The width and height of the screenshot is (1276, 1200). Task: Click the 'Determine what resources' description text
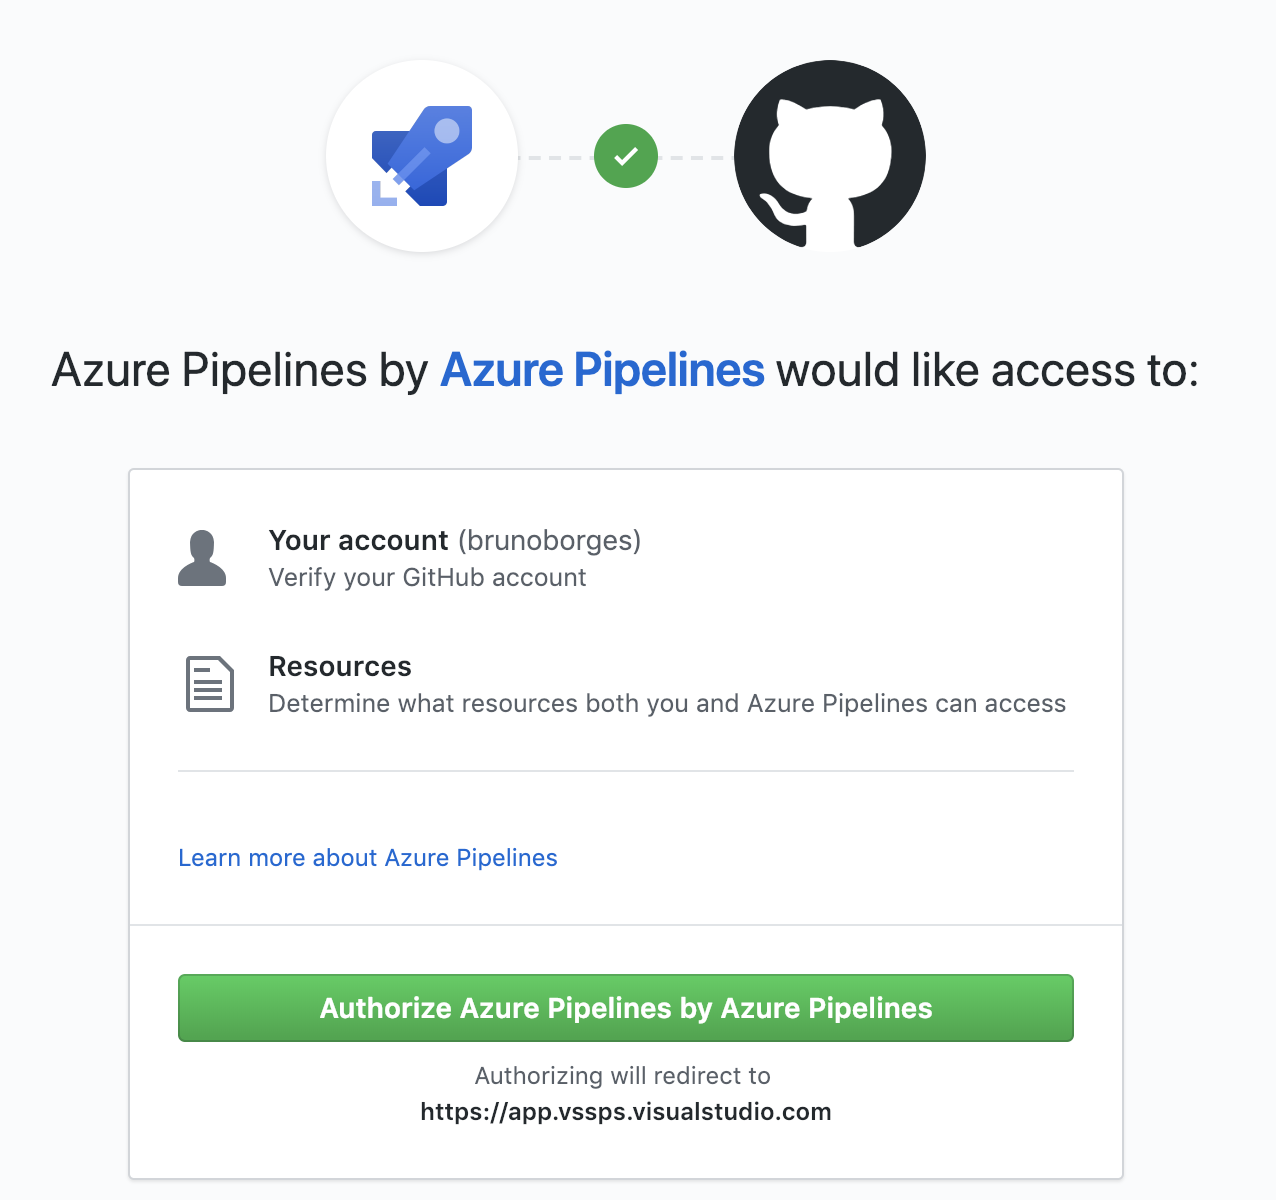tap(667, 704)
